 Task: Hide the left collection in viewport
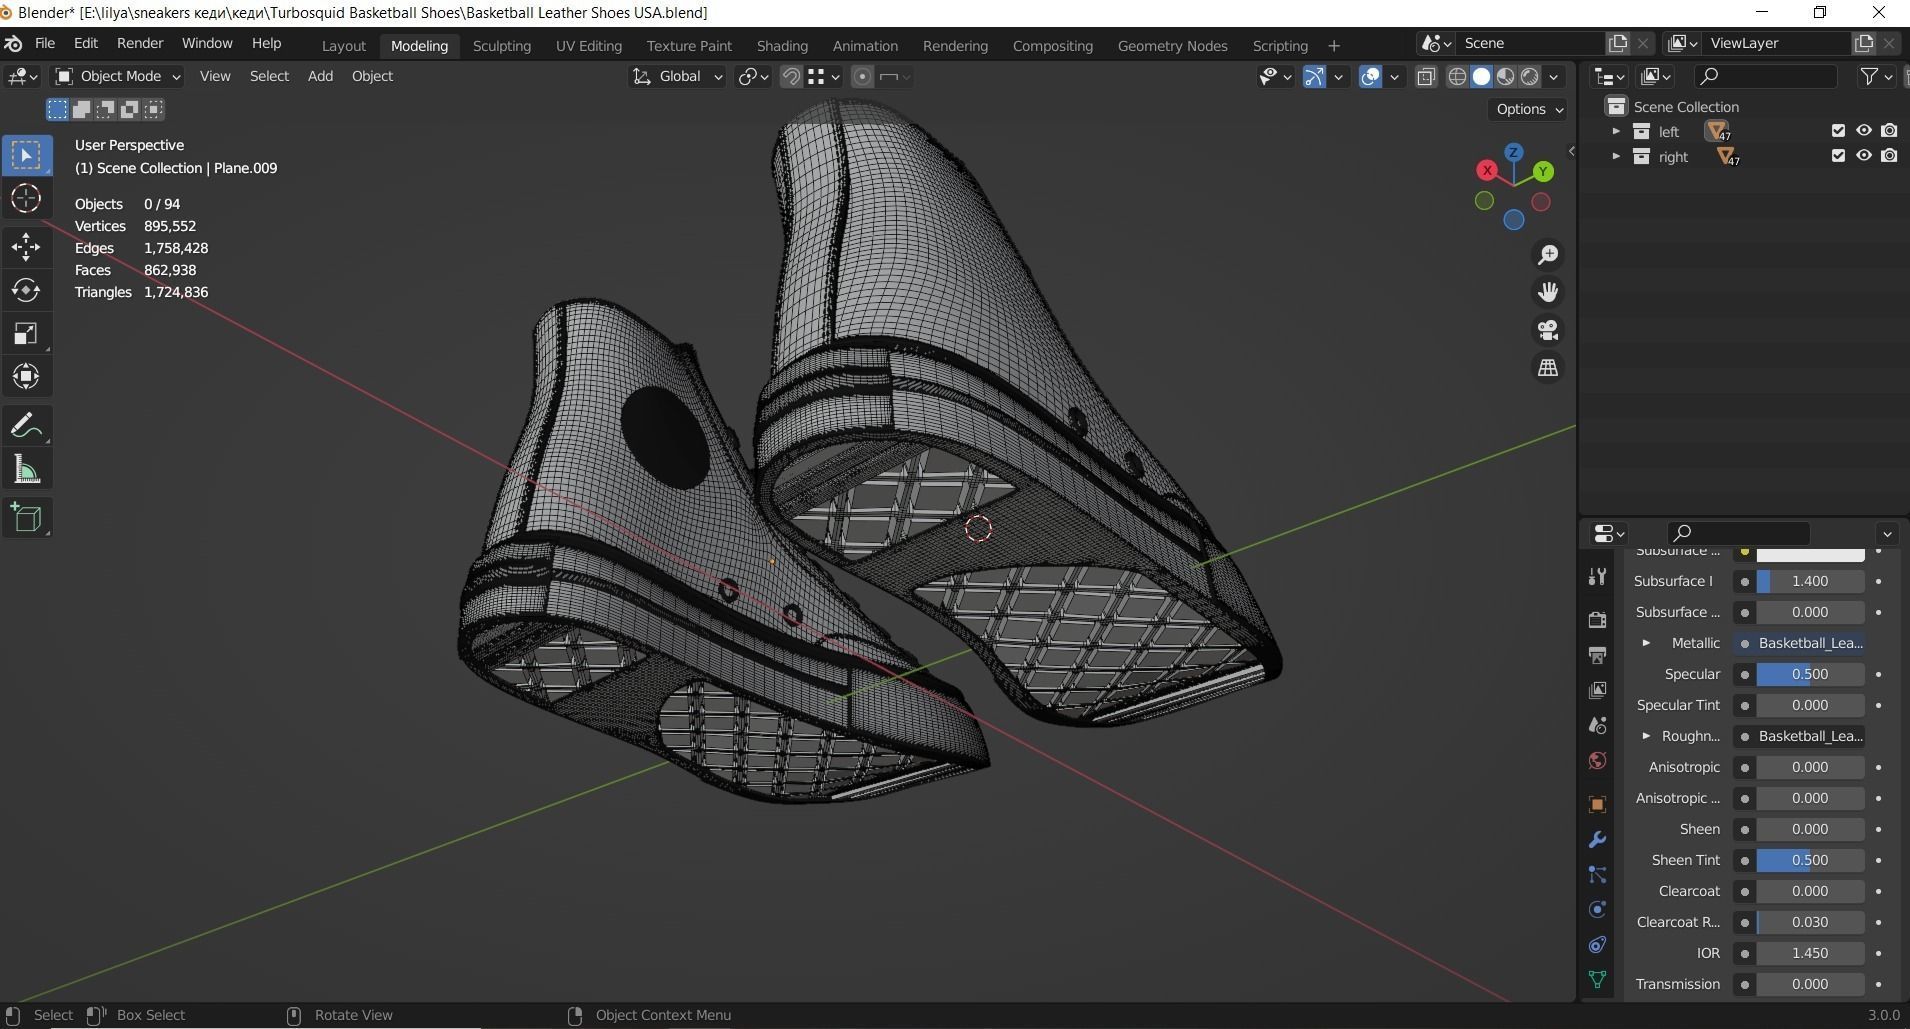point(1864,131)
